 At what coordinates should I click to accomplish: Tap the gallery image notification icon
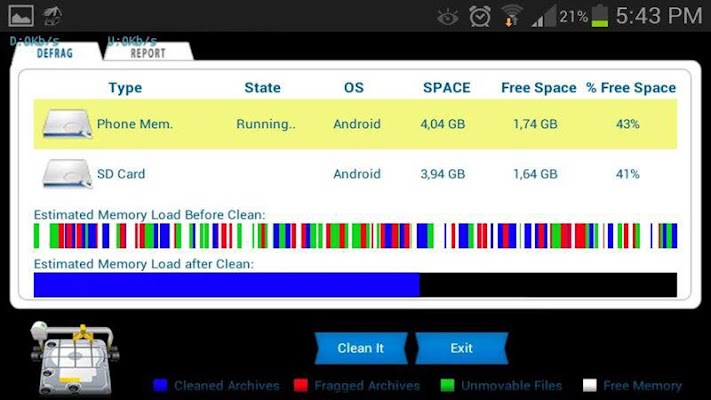coord(21,16)
